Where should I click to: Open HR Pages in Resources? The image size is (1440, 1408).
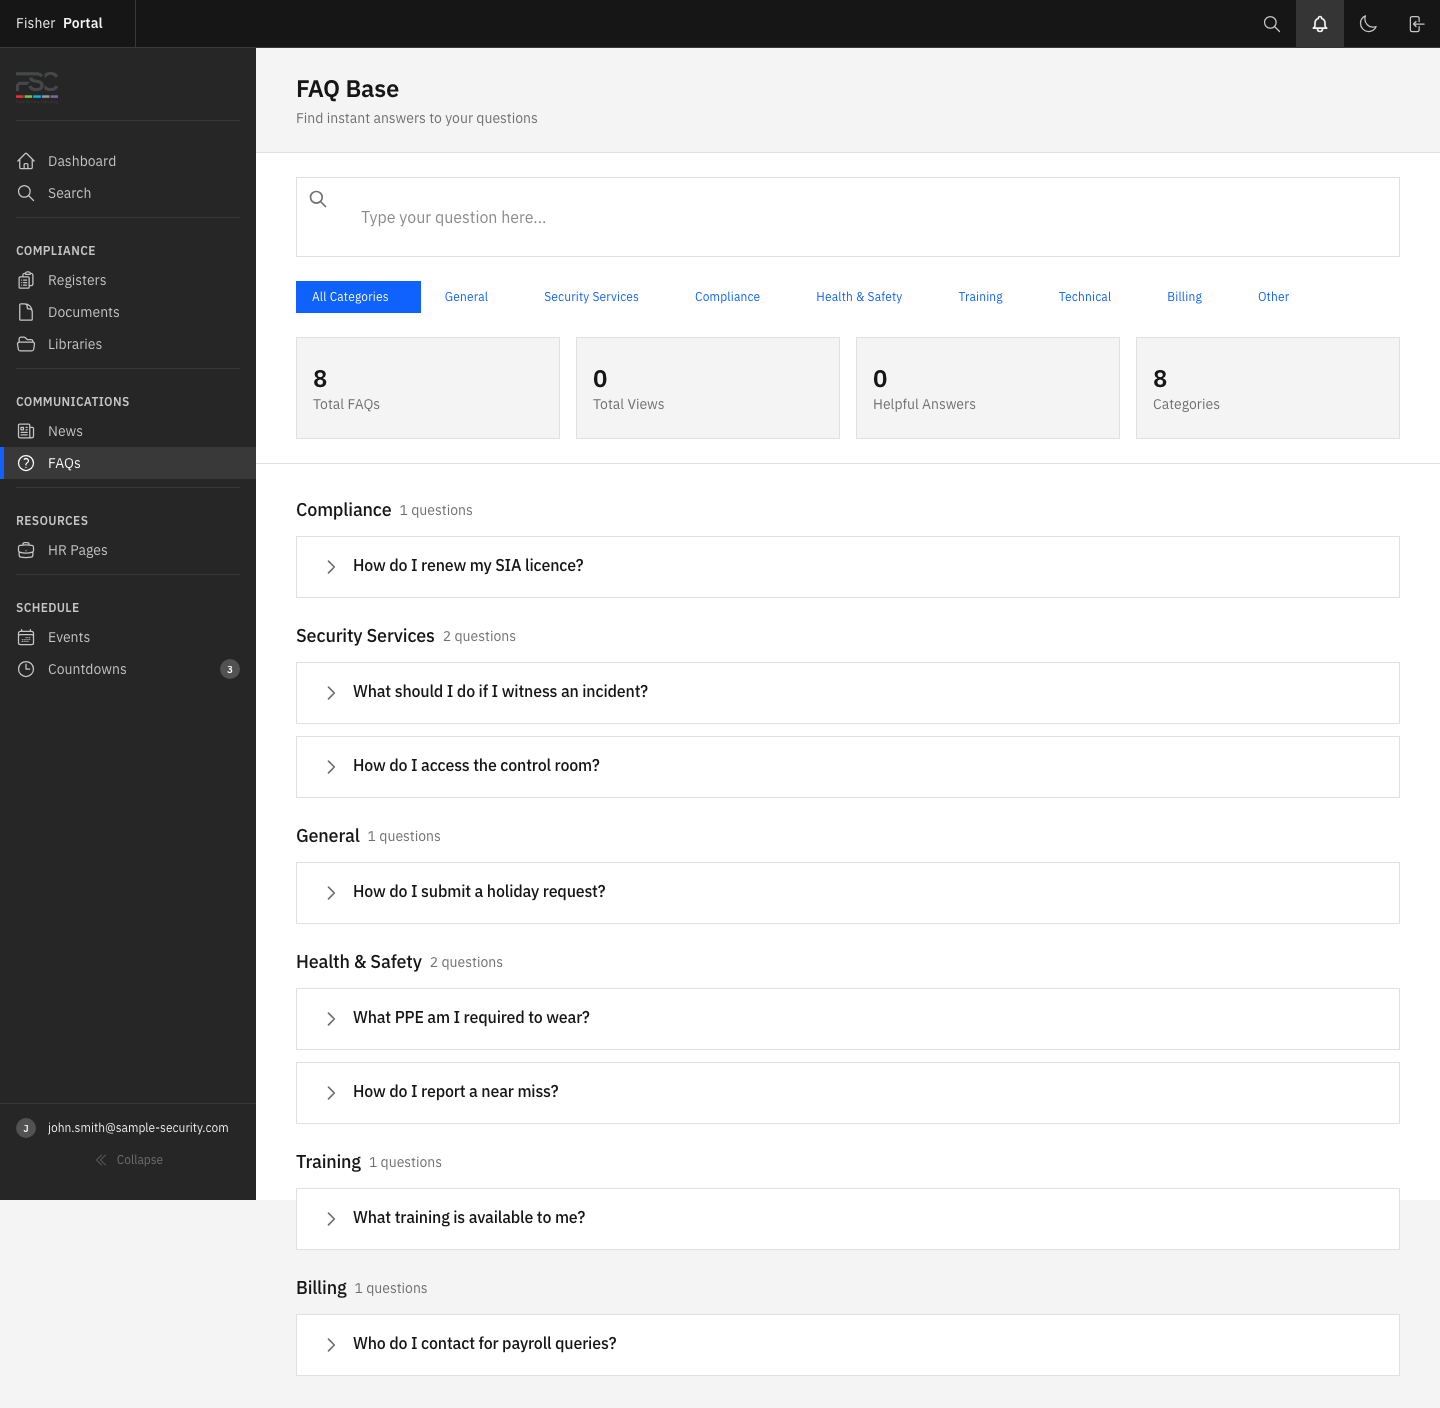click(77, 550)
